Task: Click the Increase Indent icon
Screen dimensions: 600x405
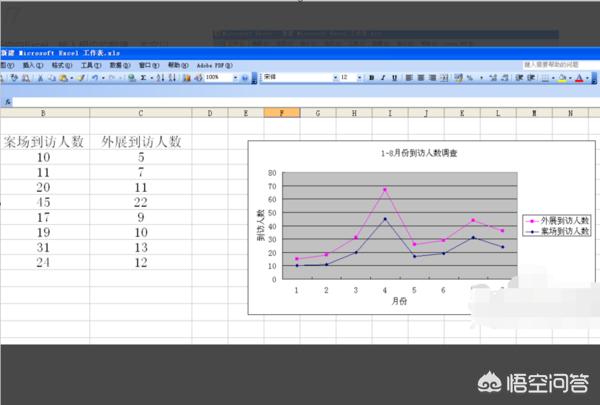Action: 533,77
